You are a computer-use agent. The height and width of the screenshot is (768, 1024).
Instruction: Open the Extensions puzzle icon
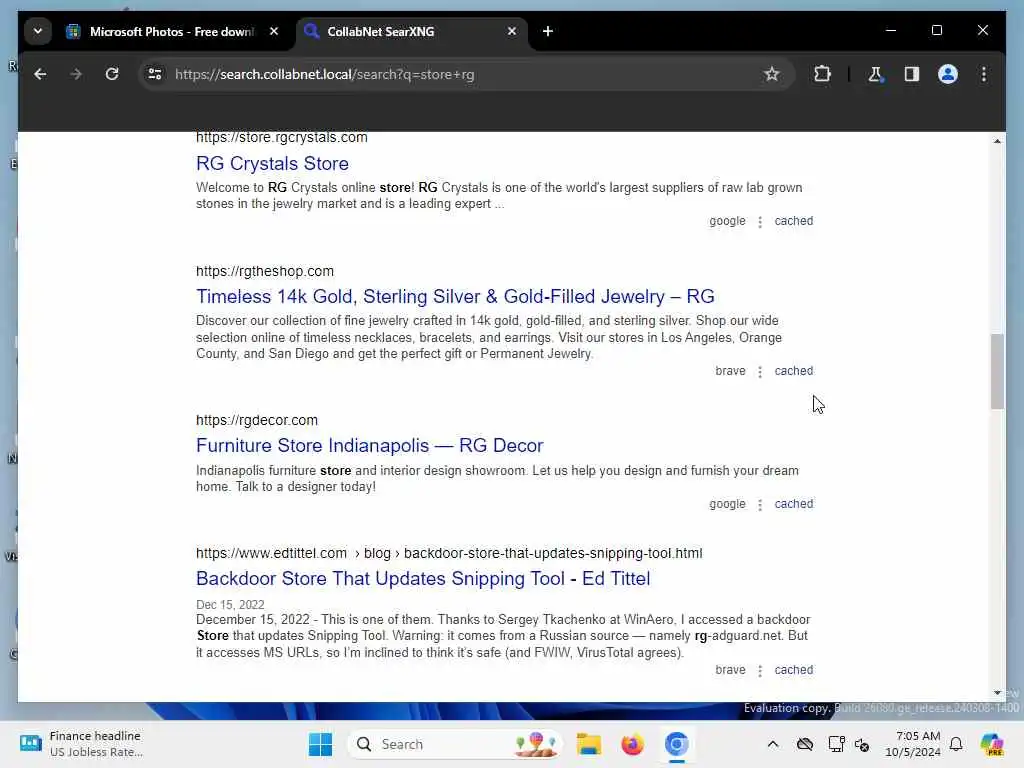(x=822, y=74)
